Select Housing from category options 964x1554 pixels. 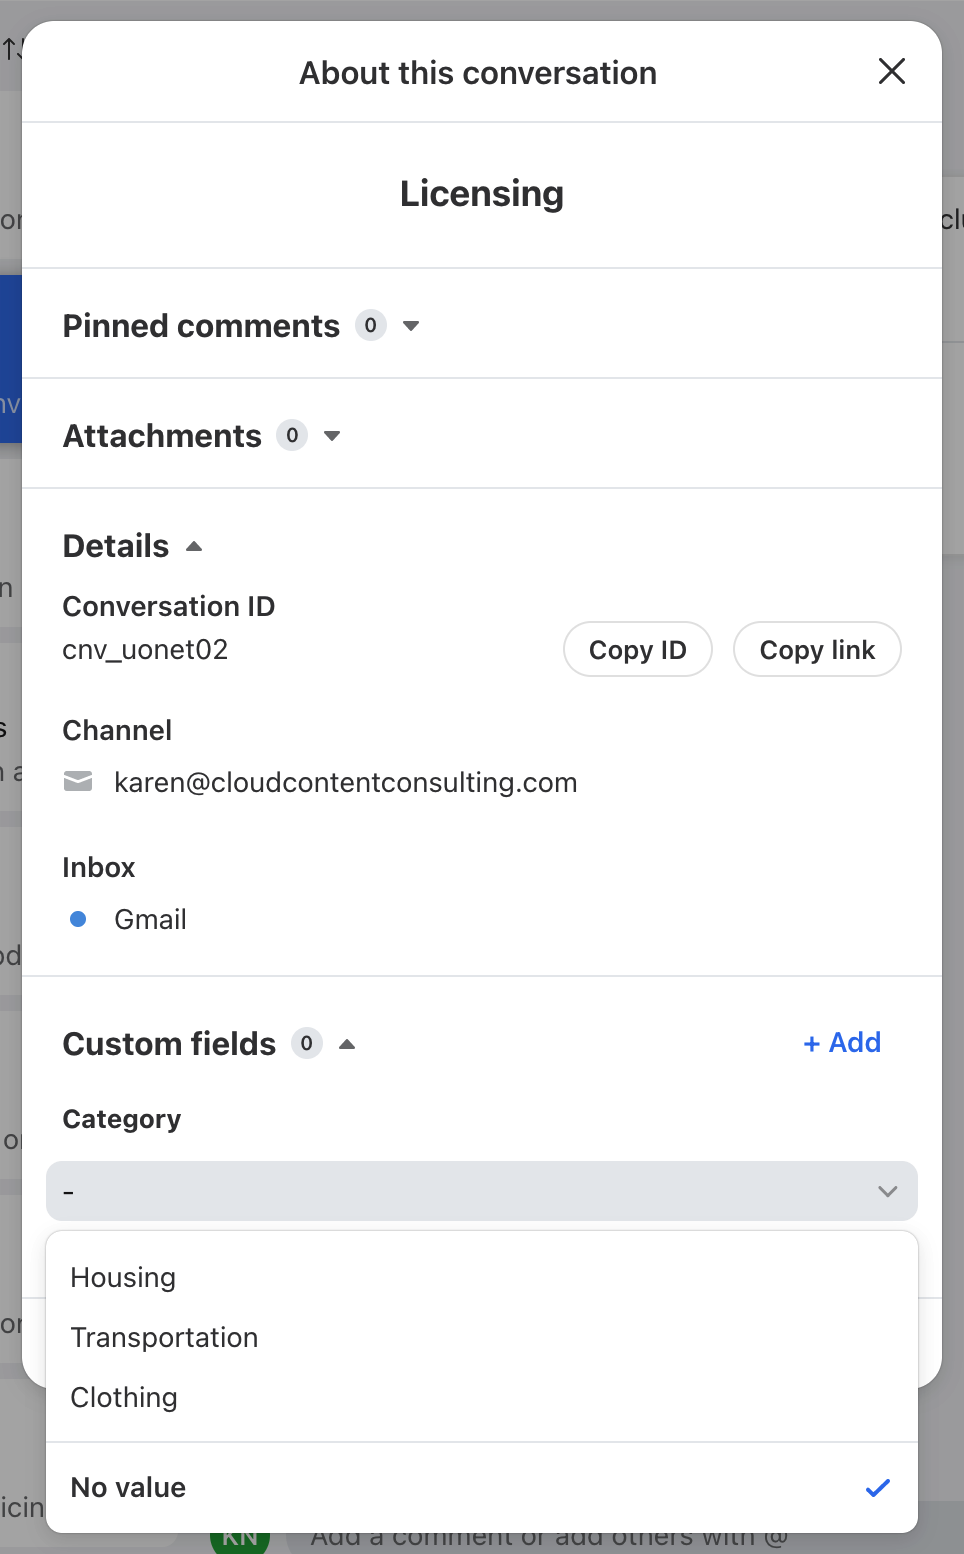coord(123,1278)
